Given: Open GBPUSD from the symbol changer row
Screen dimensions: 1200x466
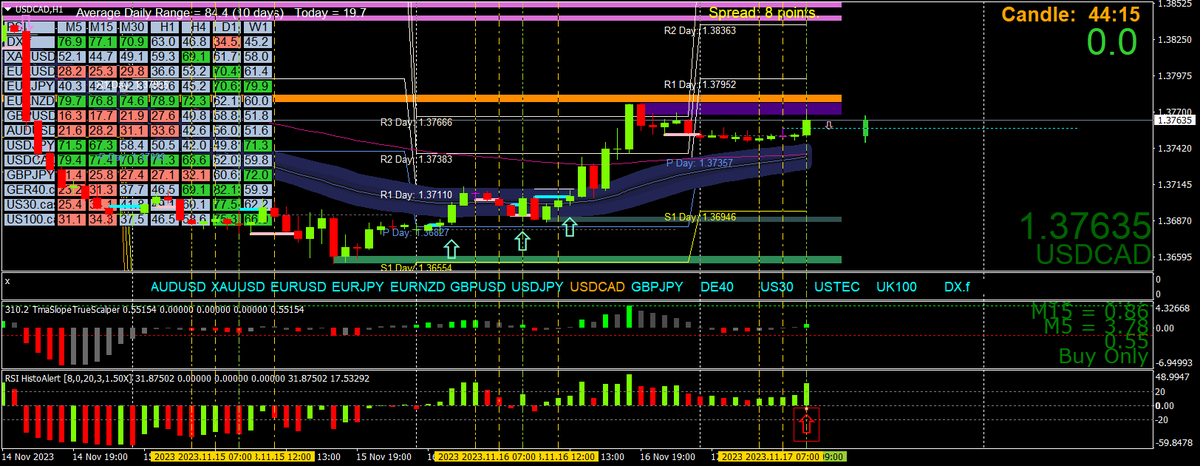Looking at the screenshot, I should [478, 287].
